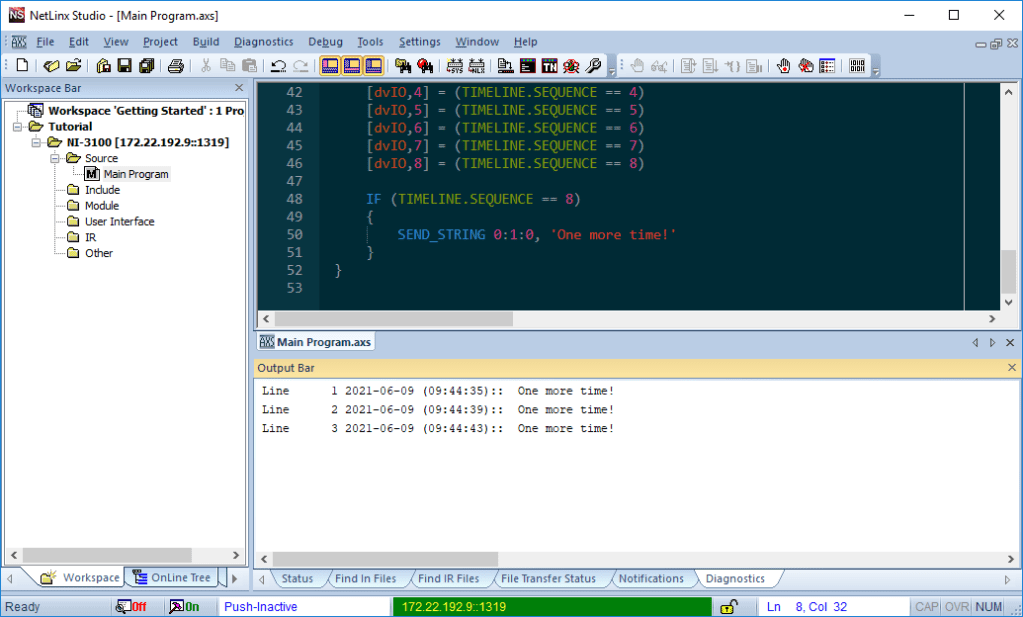Open the Diagnostics menu
The width and height of the screenshot is (1023, 617).
tap(263, 42)
